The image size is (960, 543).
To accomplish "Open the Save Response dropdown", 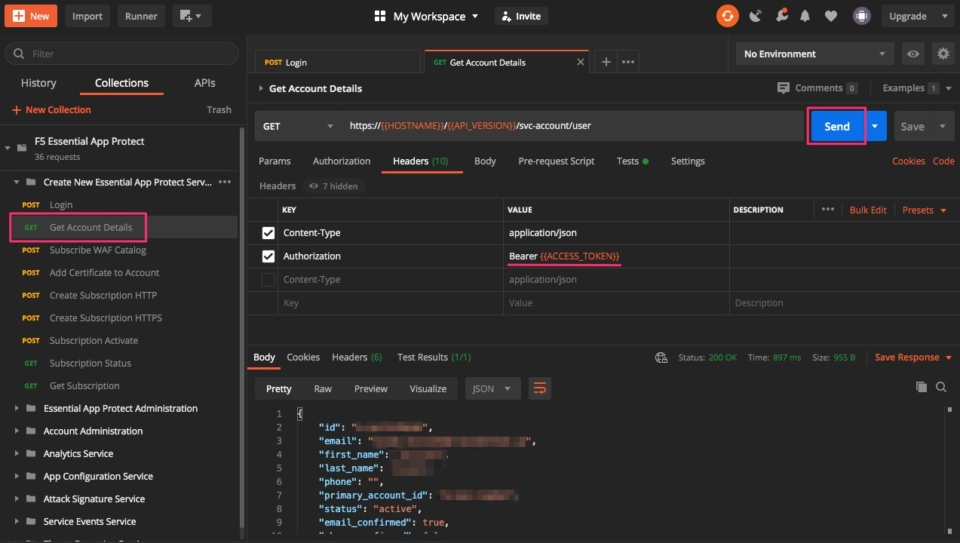I will pyautogui.click(x=913, y=357).
